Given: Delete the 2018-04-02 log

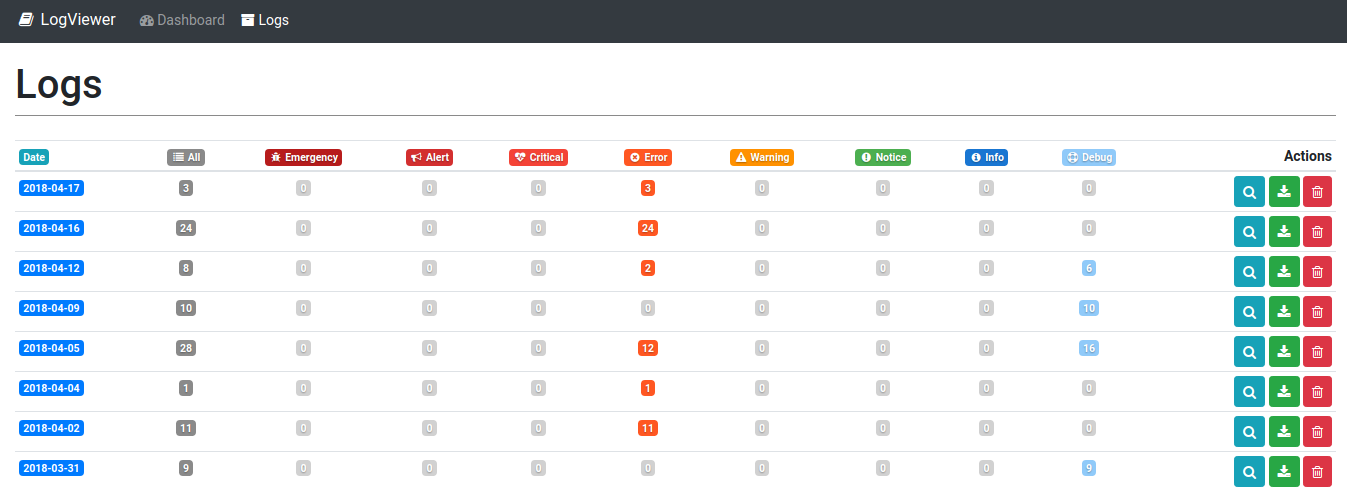Looking at the screenshot, I should point(1318,432).
